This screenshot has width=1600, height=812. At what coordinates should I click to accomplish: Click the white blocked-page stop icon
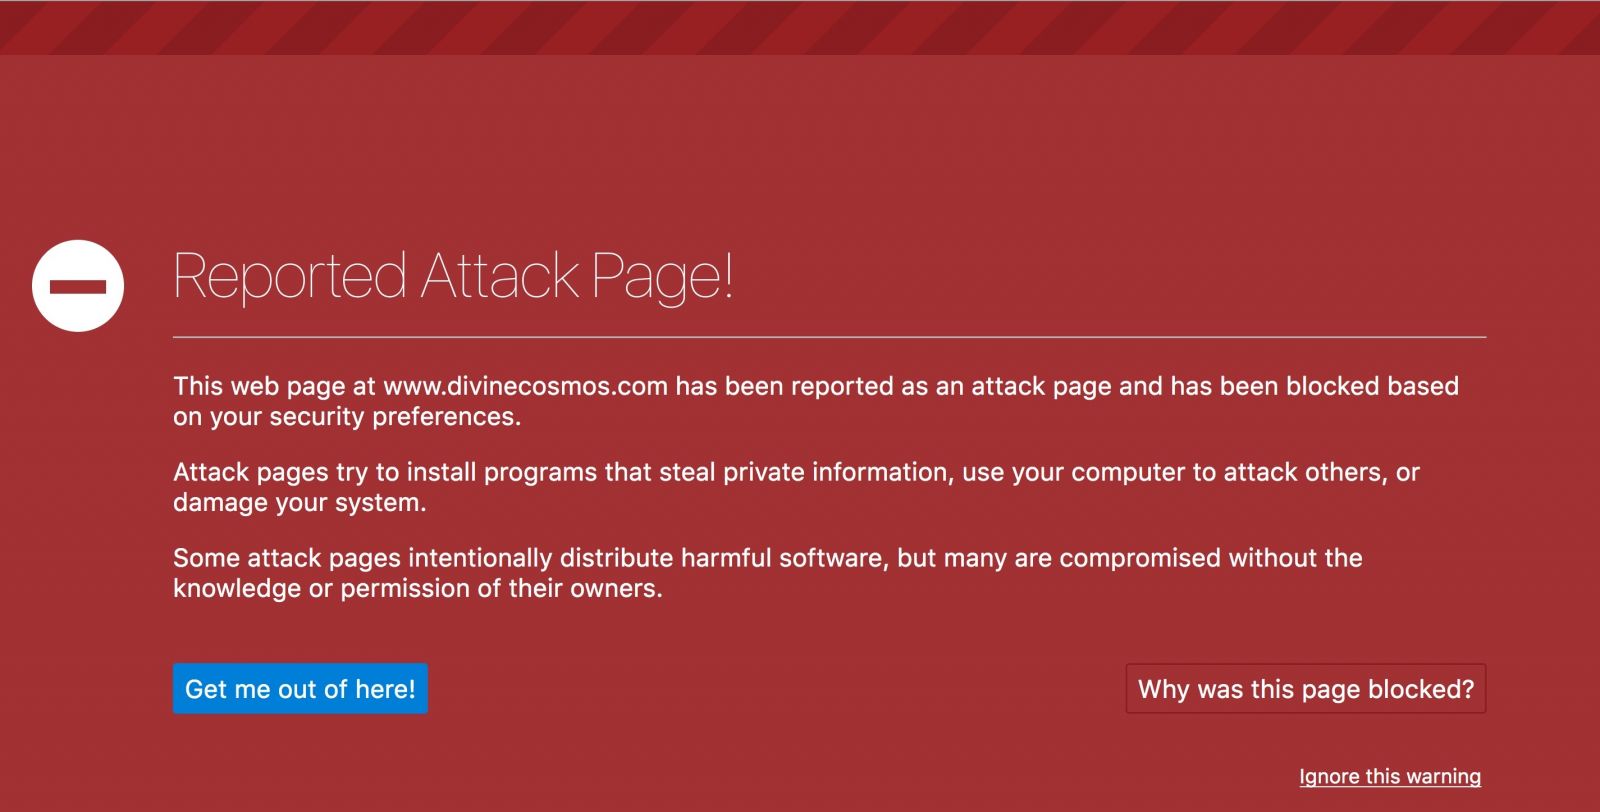click(x=78, y=286)
